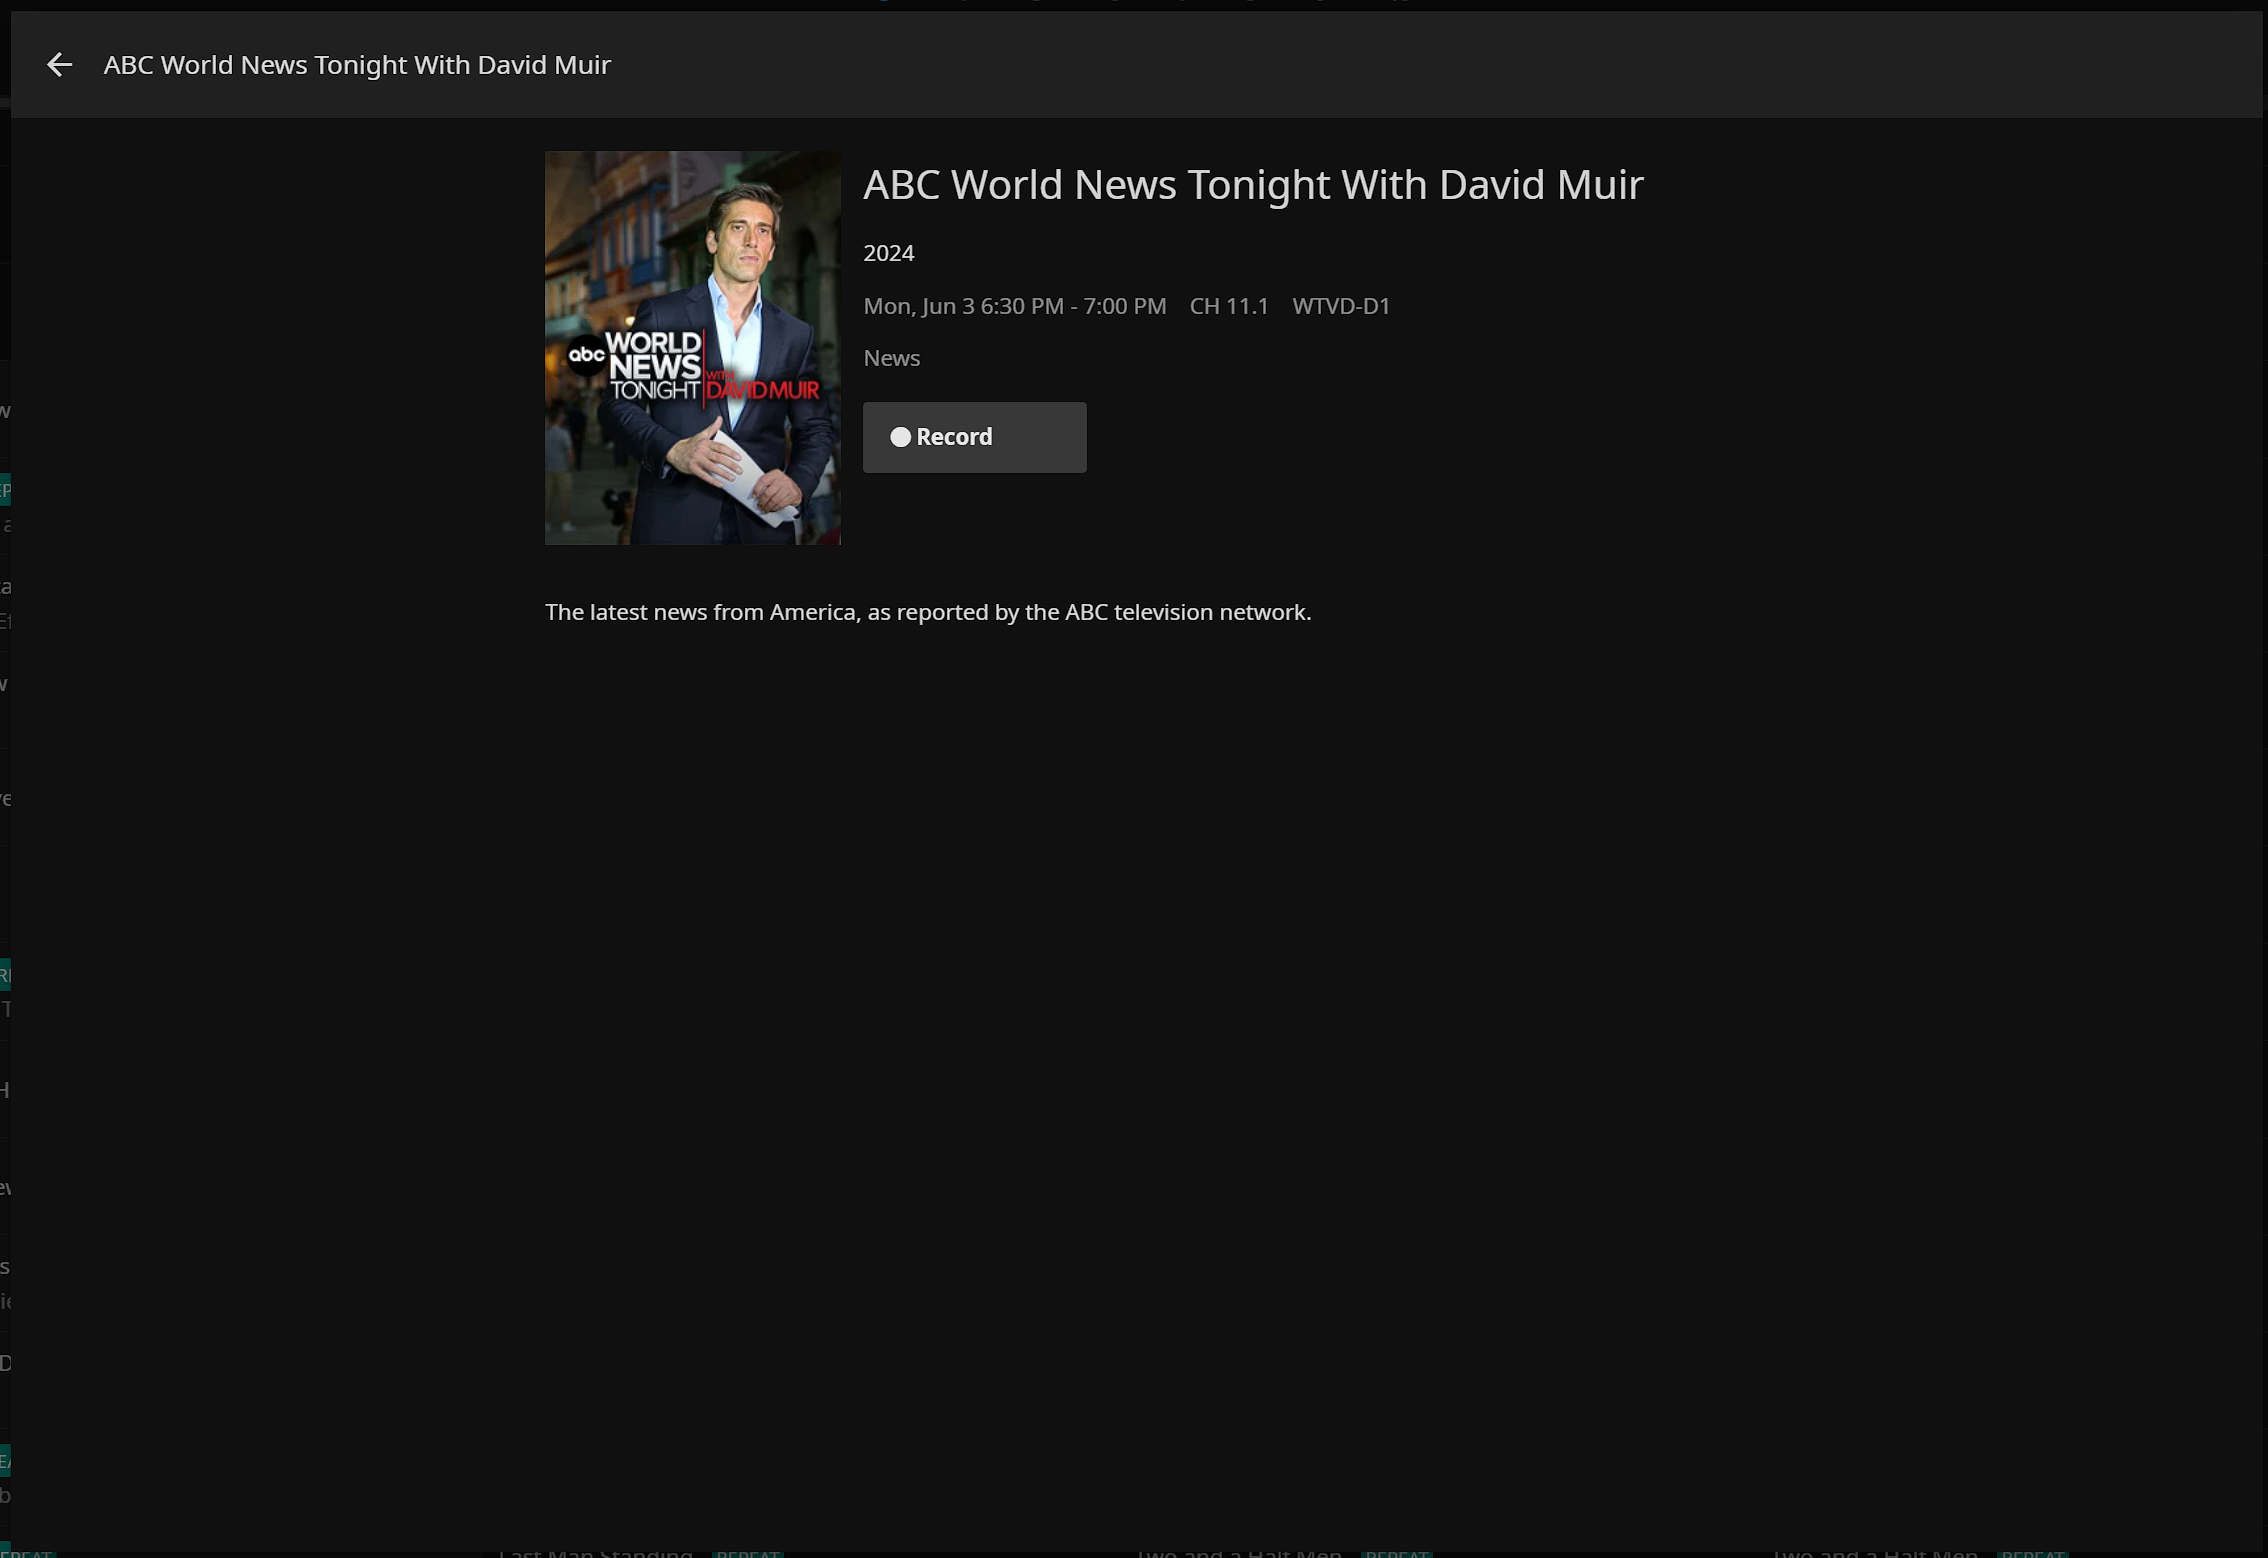Click the header bar program title
This screenshot has height=1558, width=2268.
click(357, 65)
